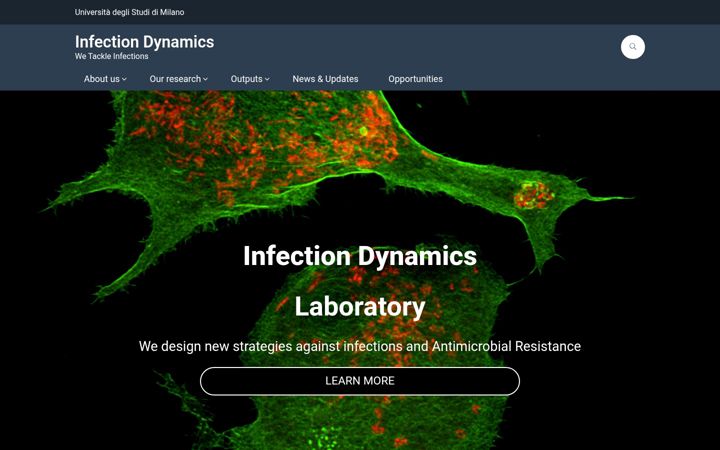Open the News & Updates menu item
This screenshot has height=450, width=720.
[x=325, y=79]
